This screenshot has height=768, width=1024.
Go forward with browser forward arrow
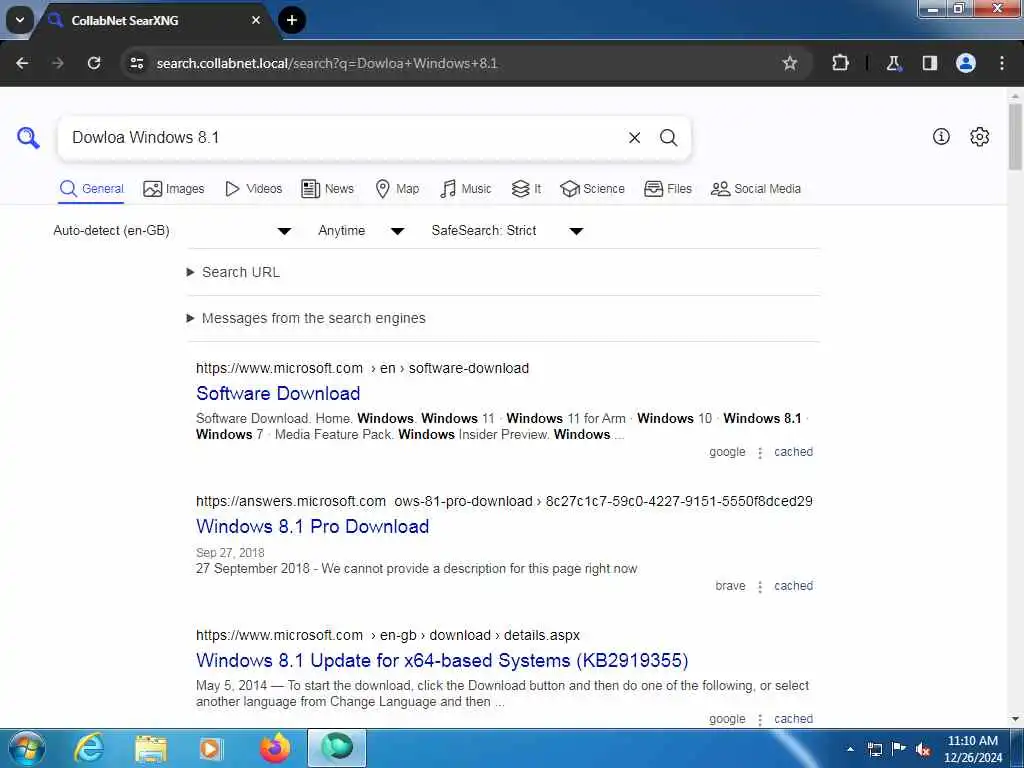pyautogui.click(x=58, y=63)
